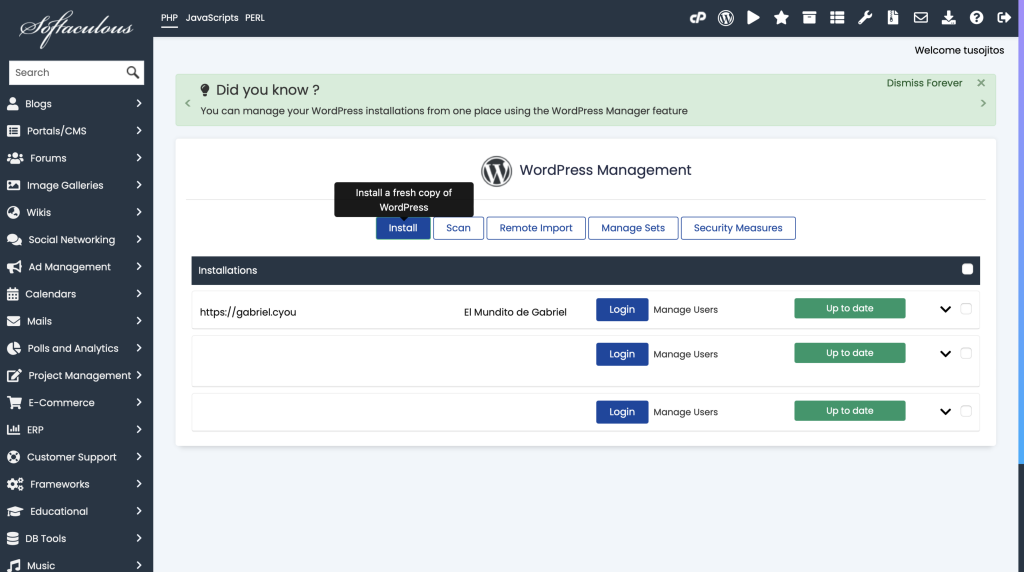Image resolution: width=1024 pixels, height=572 pixels.
Task: Click the Install button
Action: pos(403,228)
